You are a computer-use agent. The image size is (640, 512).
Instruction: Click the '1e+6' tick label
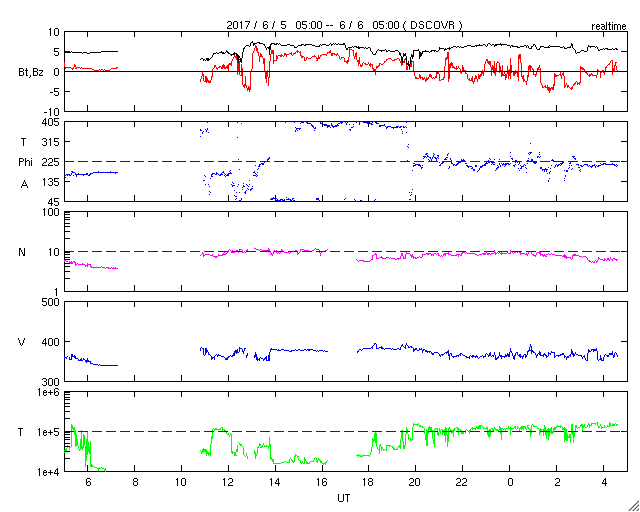tap(50, 392)
